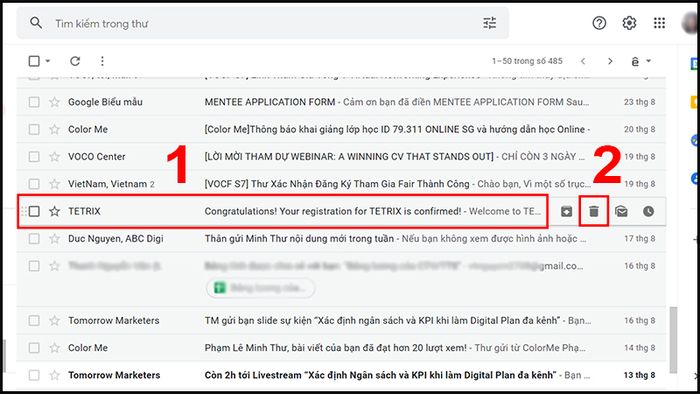The width and height of the screenshot is (700, 394).
Task: Expand the select-all dropdown arrow
Action: [x=47, y=61]
